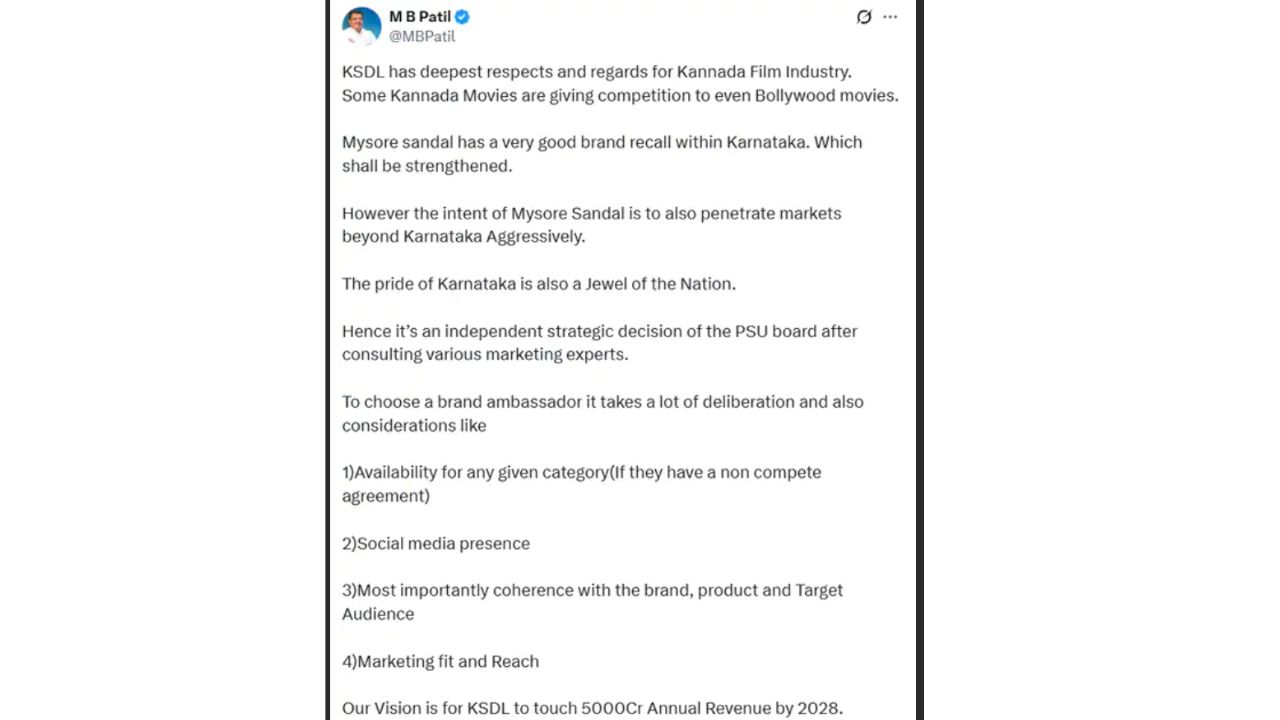Open M B Patil's profile picture
Screen dimensions: 1280x720
coord(361,25)
